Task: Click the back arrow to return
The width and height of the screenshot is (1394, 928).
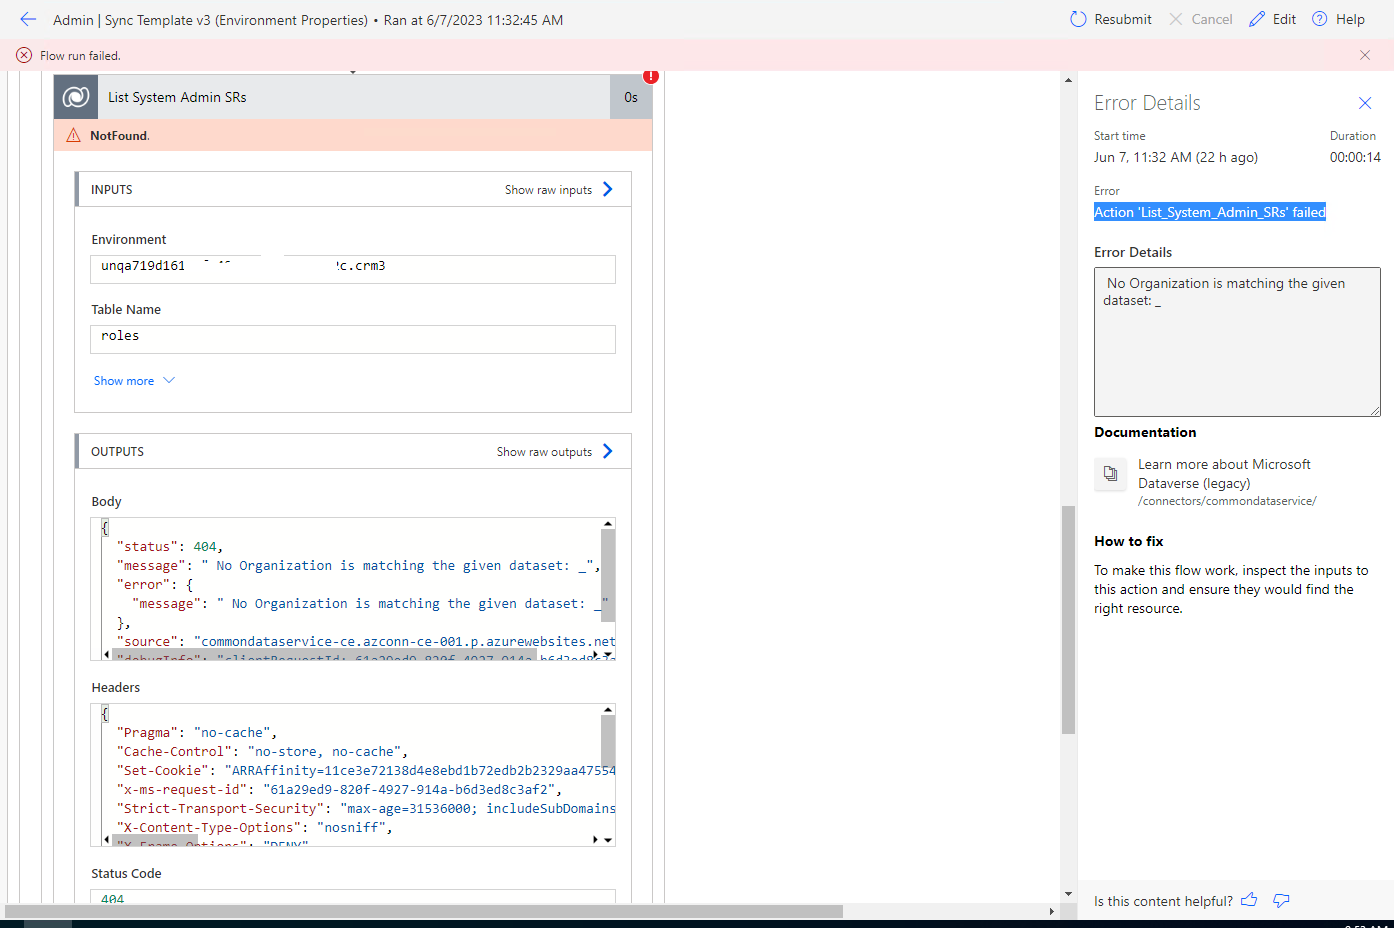Action: click(x=27, y=18)
